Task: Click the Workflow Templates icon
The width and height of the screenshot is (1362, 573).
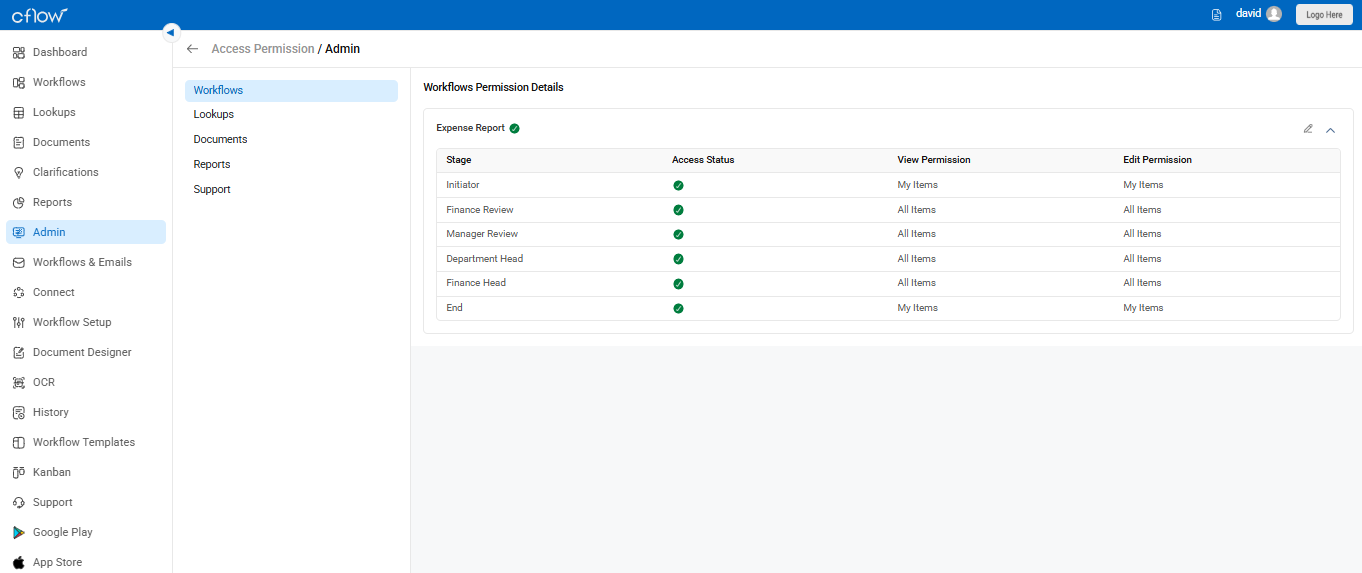Action: pos(19,442)
